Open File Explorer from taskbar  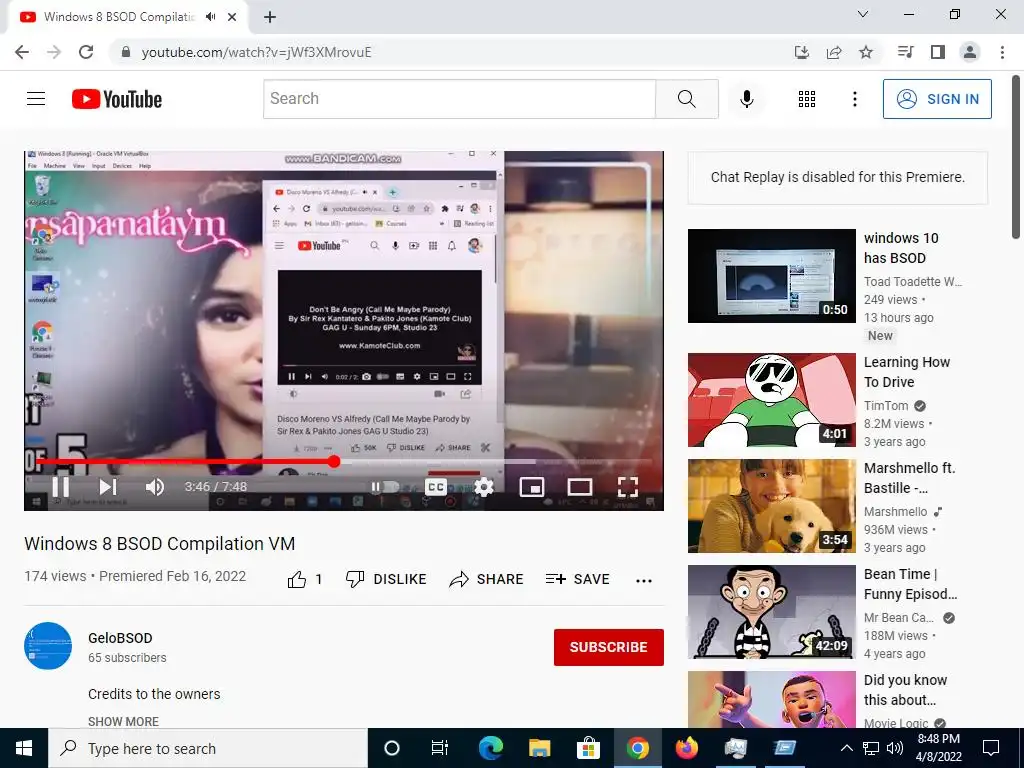(539, 748)
